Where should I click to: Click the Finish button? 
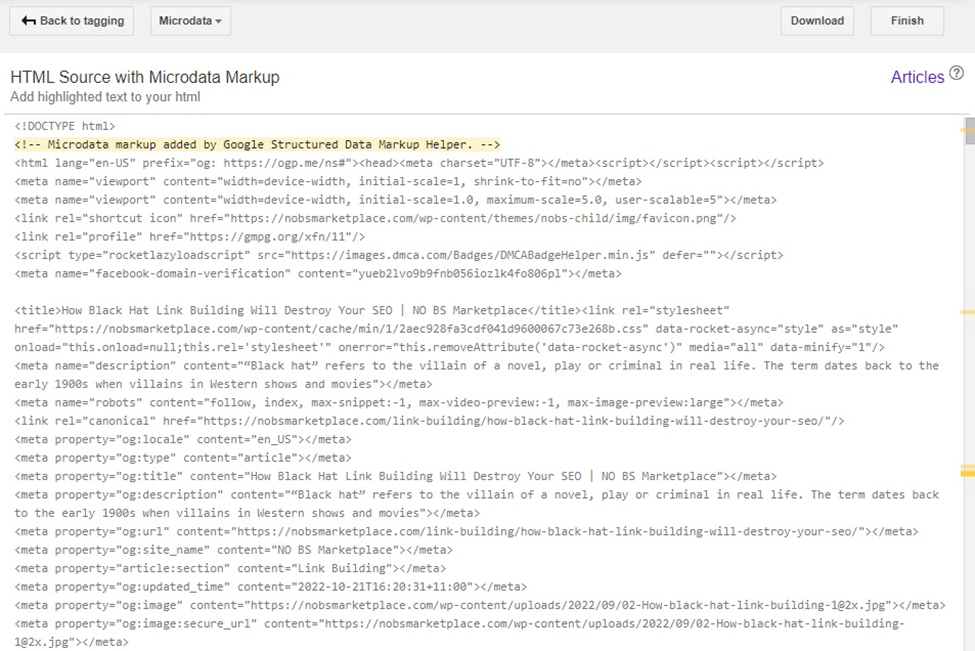click(907, 21)
